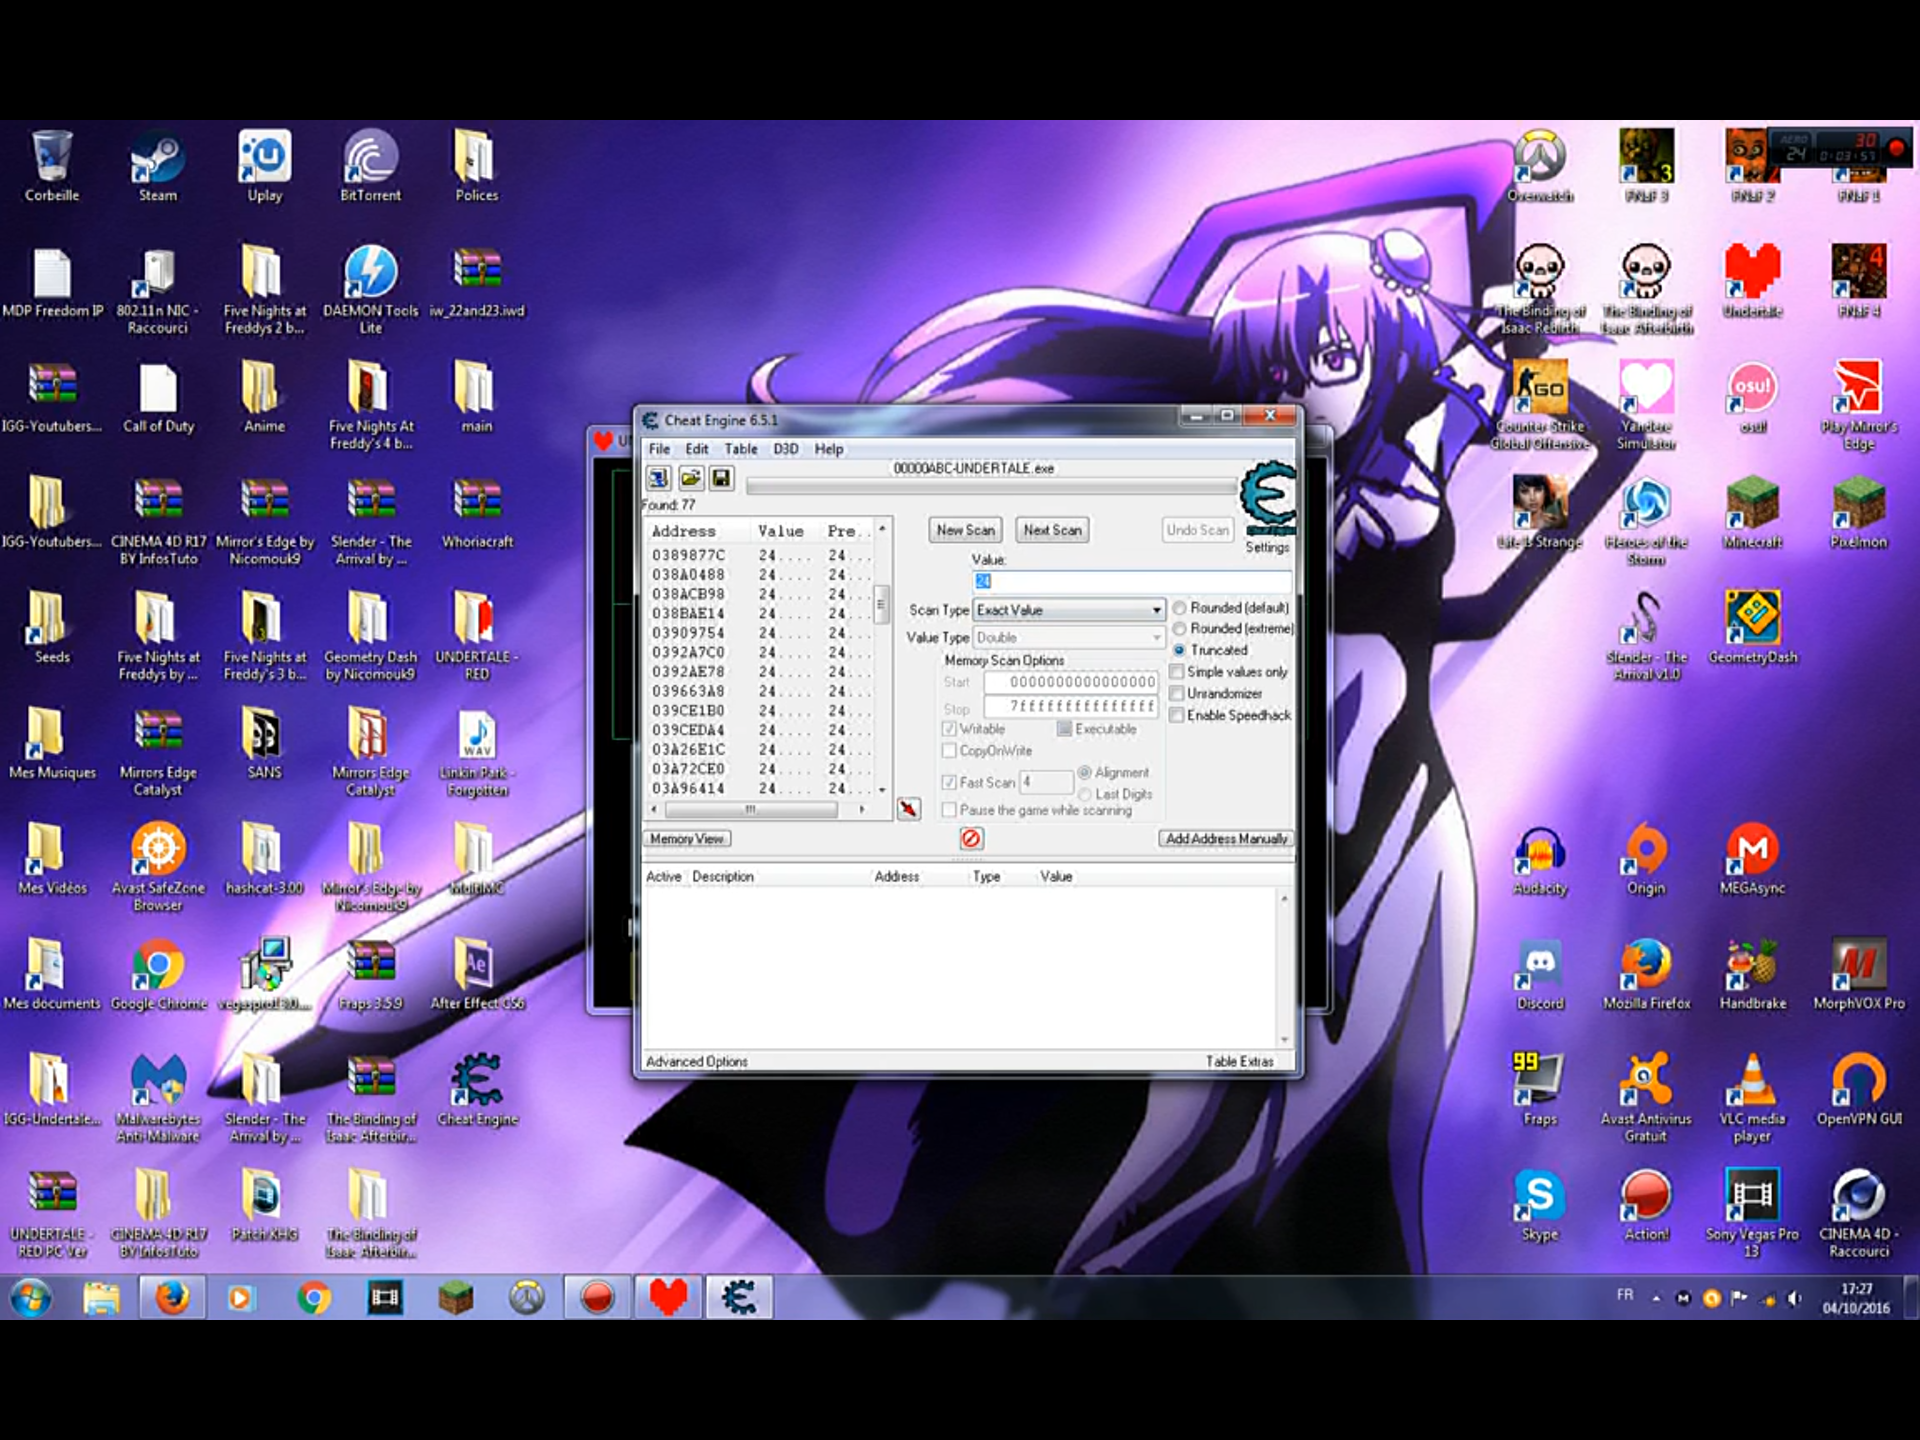The image size is (1920, 1440).
Task: Open the process selector icon
Action: [x=658, y=478]
